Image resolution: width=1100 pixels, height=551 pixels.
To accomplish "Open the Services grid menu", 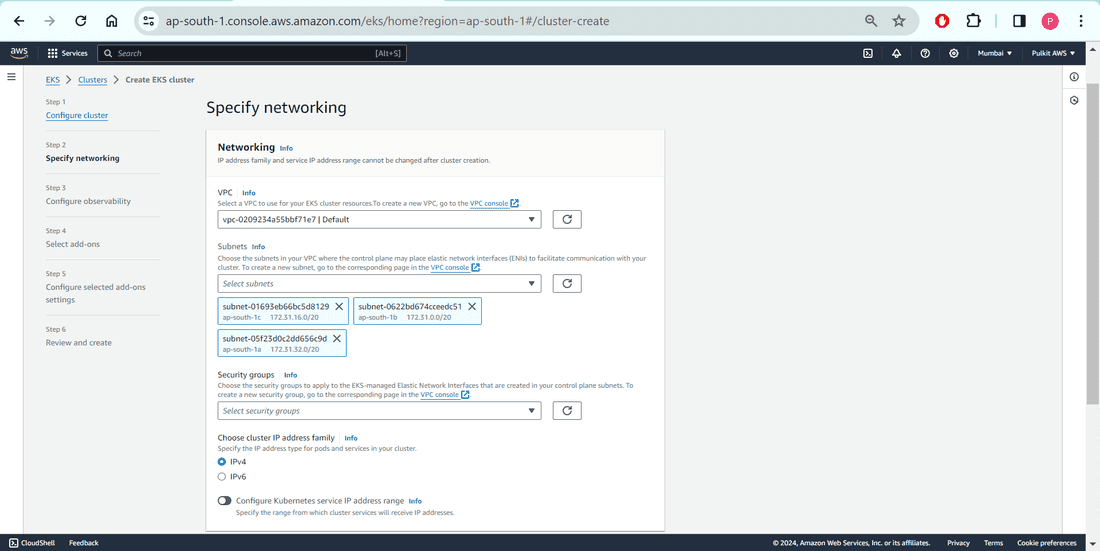I will [67, 53].
